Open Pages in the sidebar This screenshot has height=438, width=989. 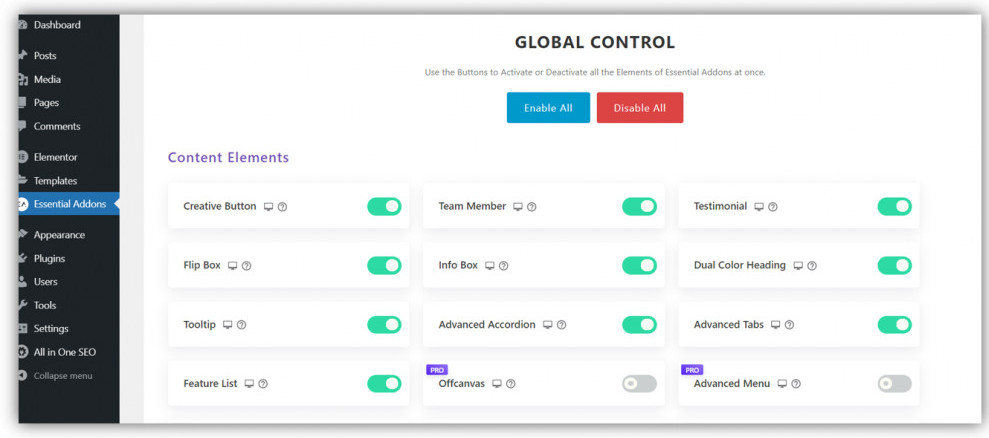(69, 103)
